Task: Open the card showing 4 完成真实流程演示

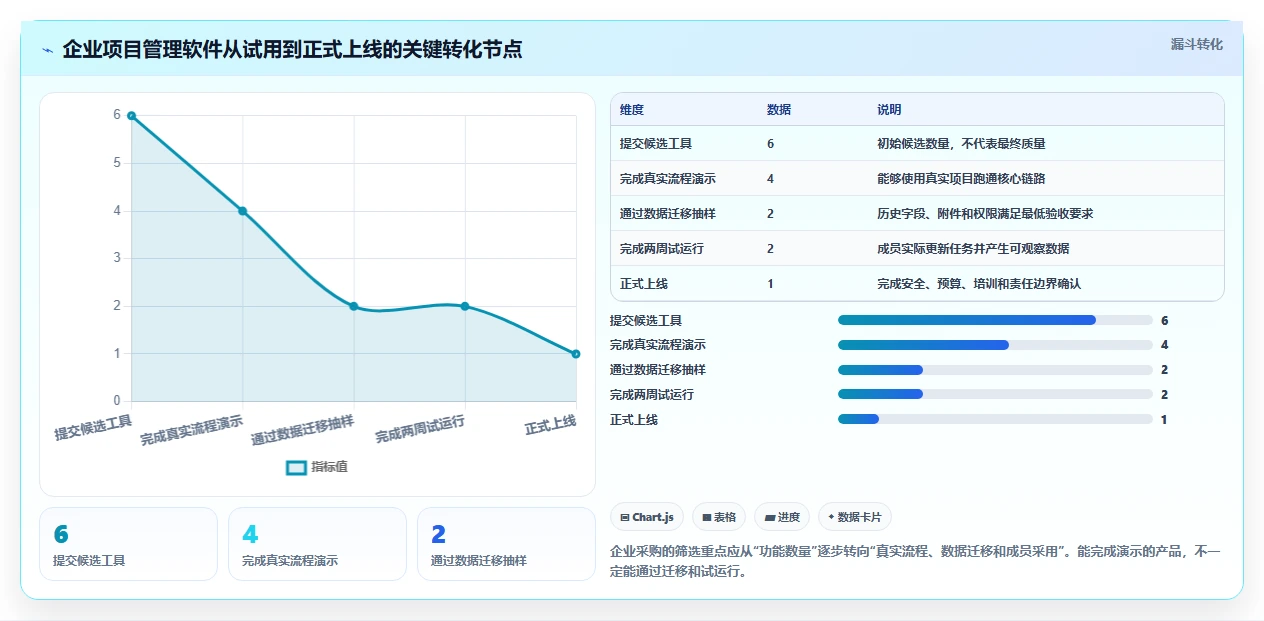Action: tap(317, 544)
